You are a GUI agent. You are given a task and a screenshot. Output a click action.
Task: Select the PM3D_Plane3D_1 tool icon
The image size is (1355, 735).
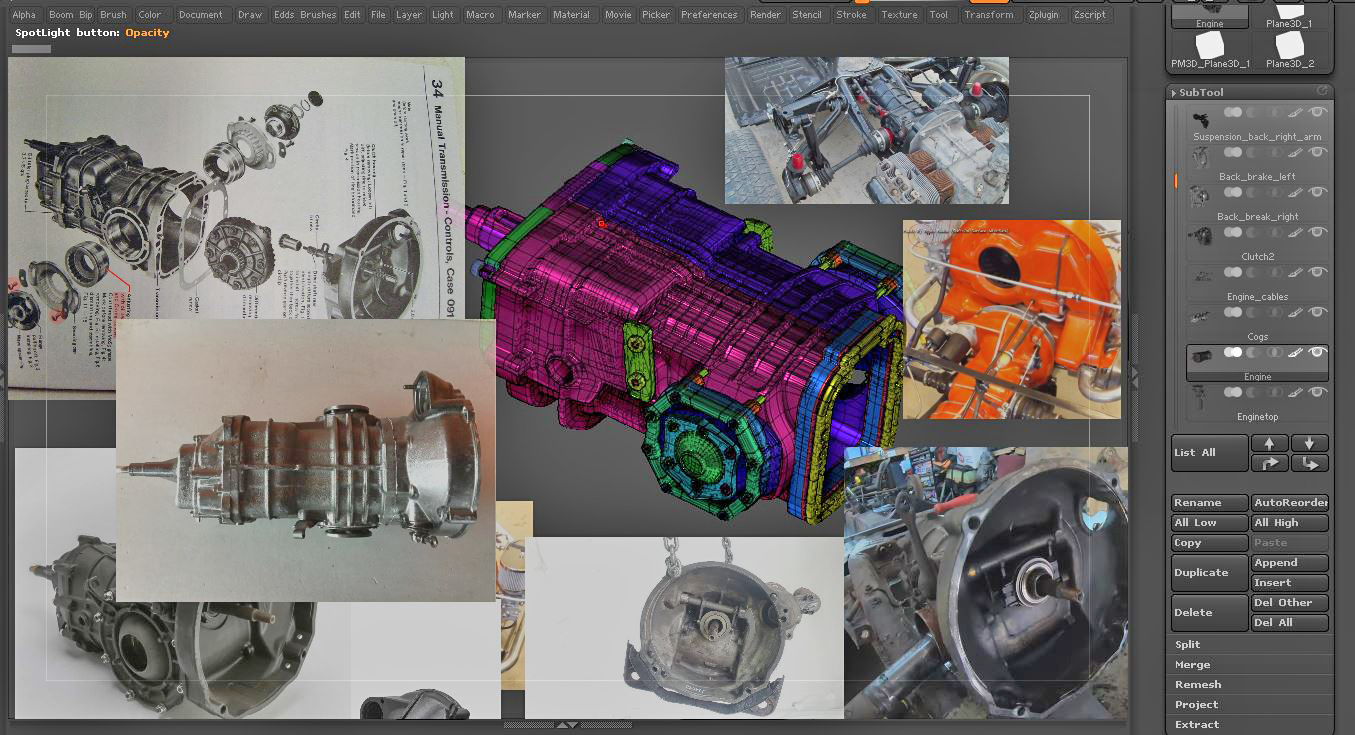point(1209,46)
